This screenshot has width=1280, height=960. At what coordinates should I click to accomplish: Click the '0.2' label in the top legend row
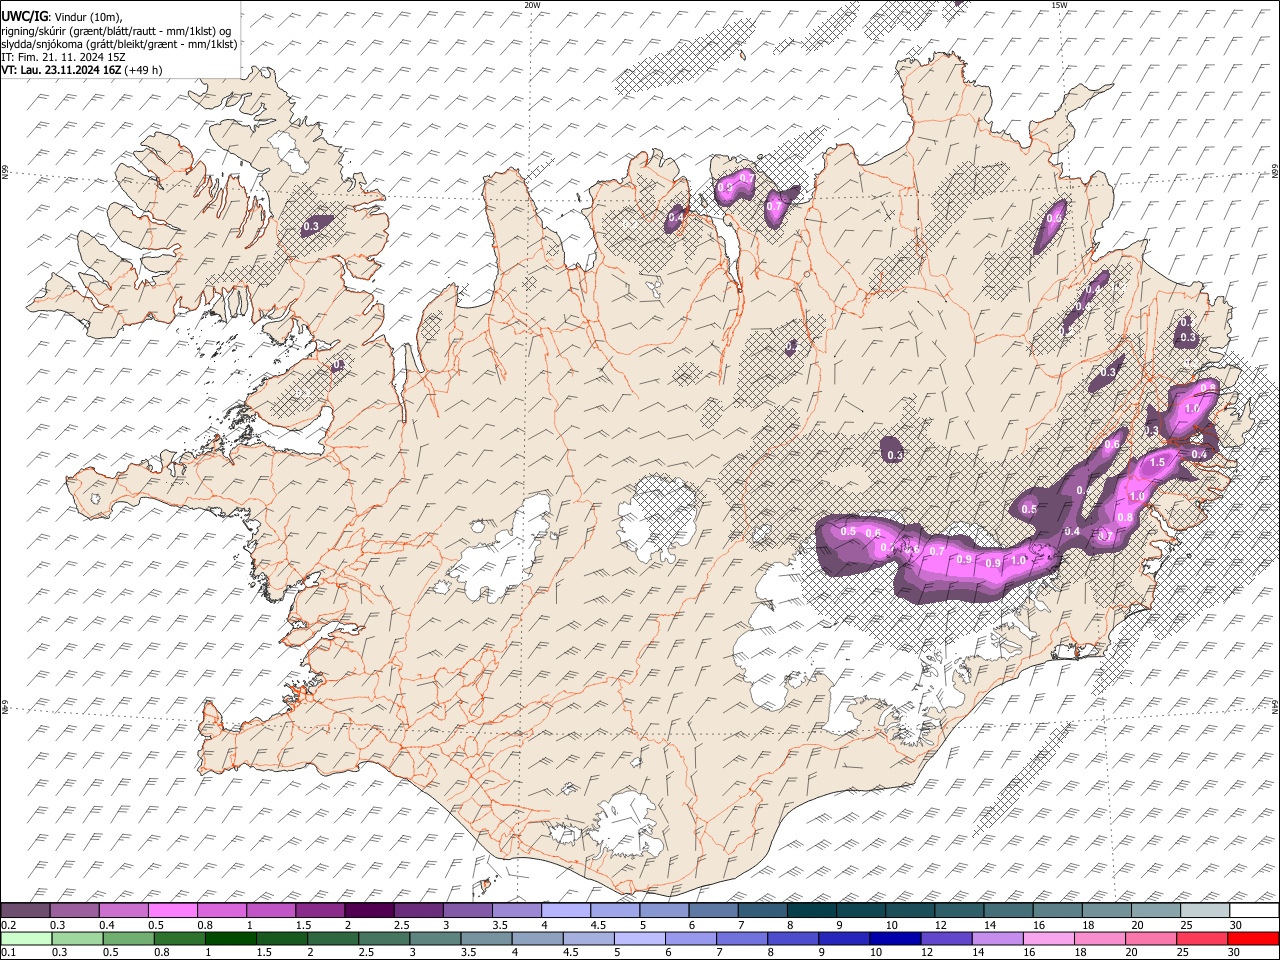click(7, 925)
